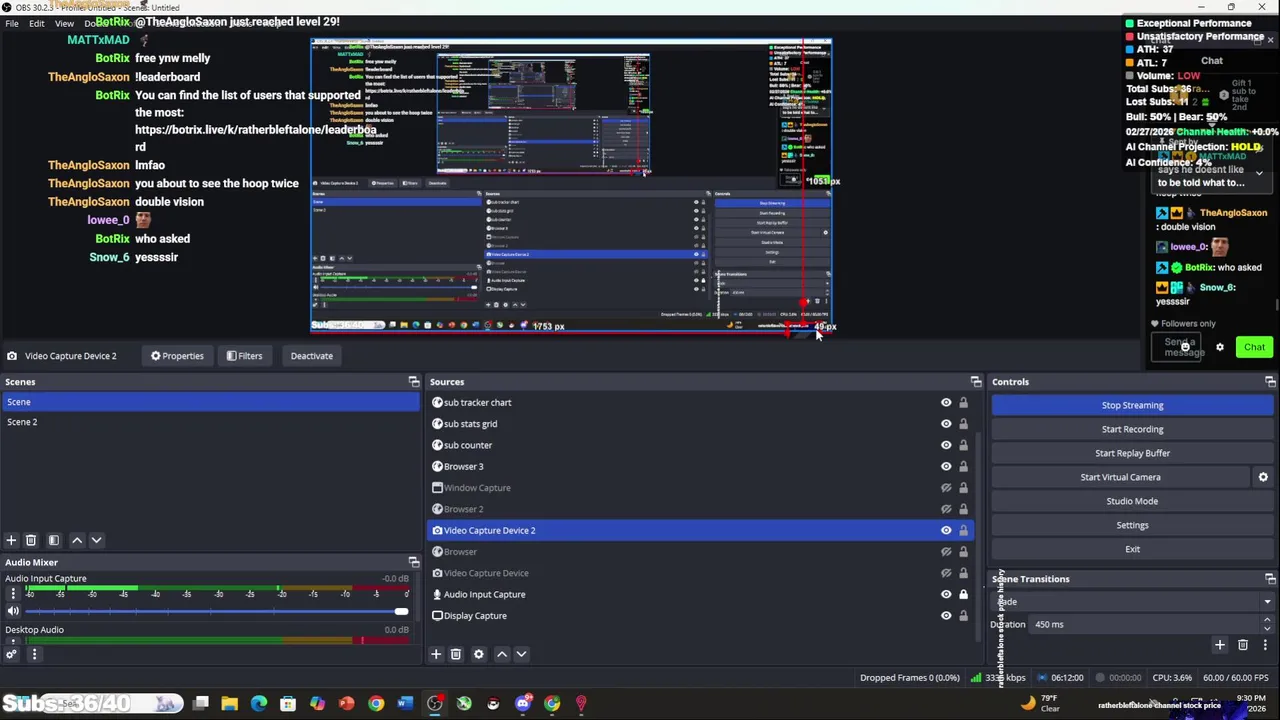The image size is (1280, 720).
Task: Click the transition Duration field
Action: (1145, 625)
